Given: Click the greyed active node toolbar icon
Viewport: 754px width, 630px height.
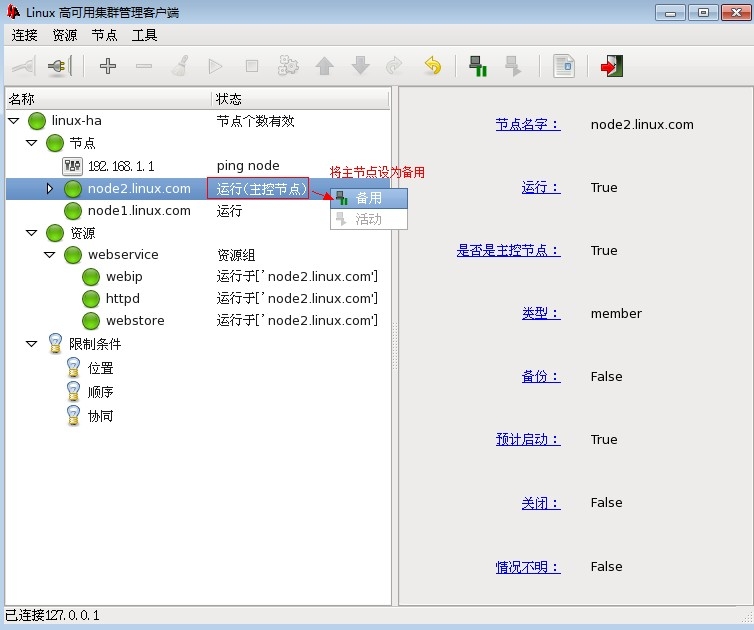Looking at the screenshot, I should pos(513,66).
